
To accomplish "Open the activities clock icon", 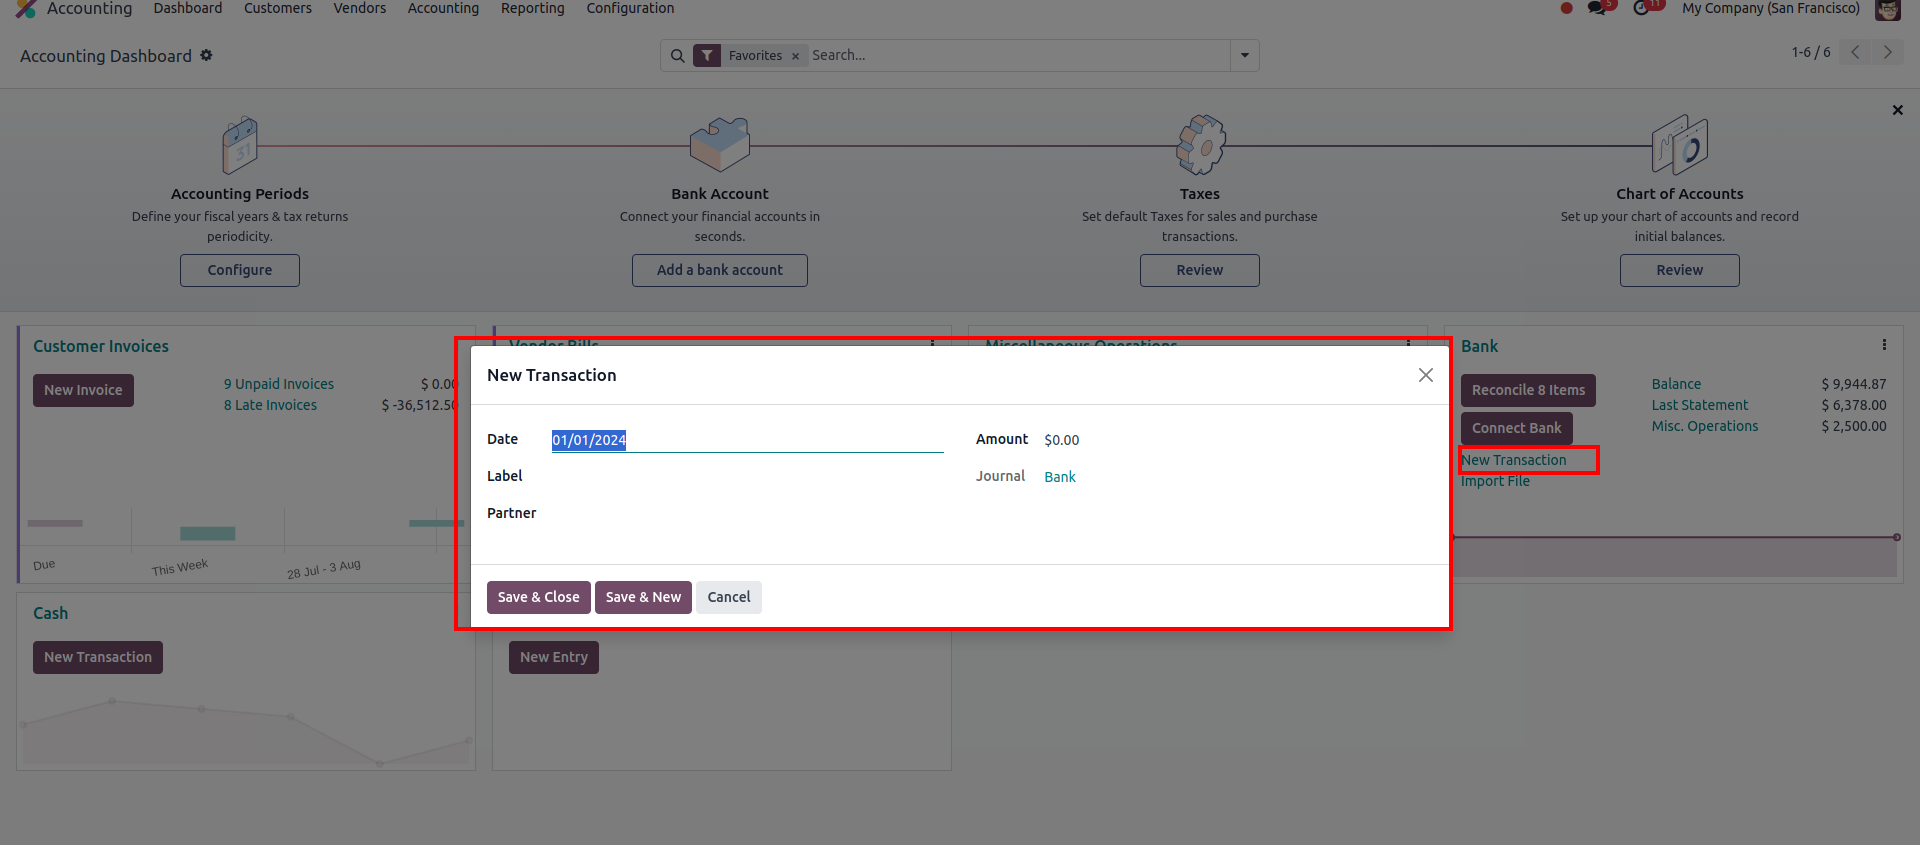I will click(x=1642, y=9).
